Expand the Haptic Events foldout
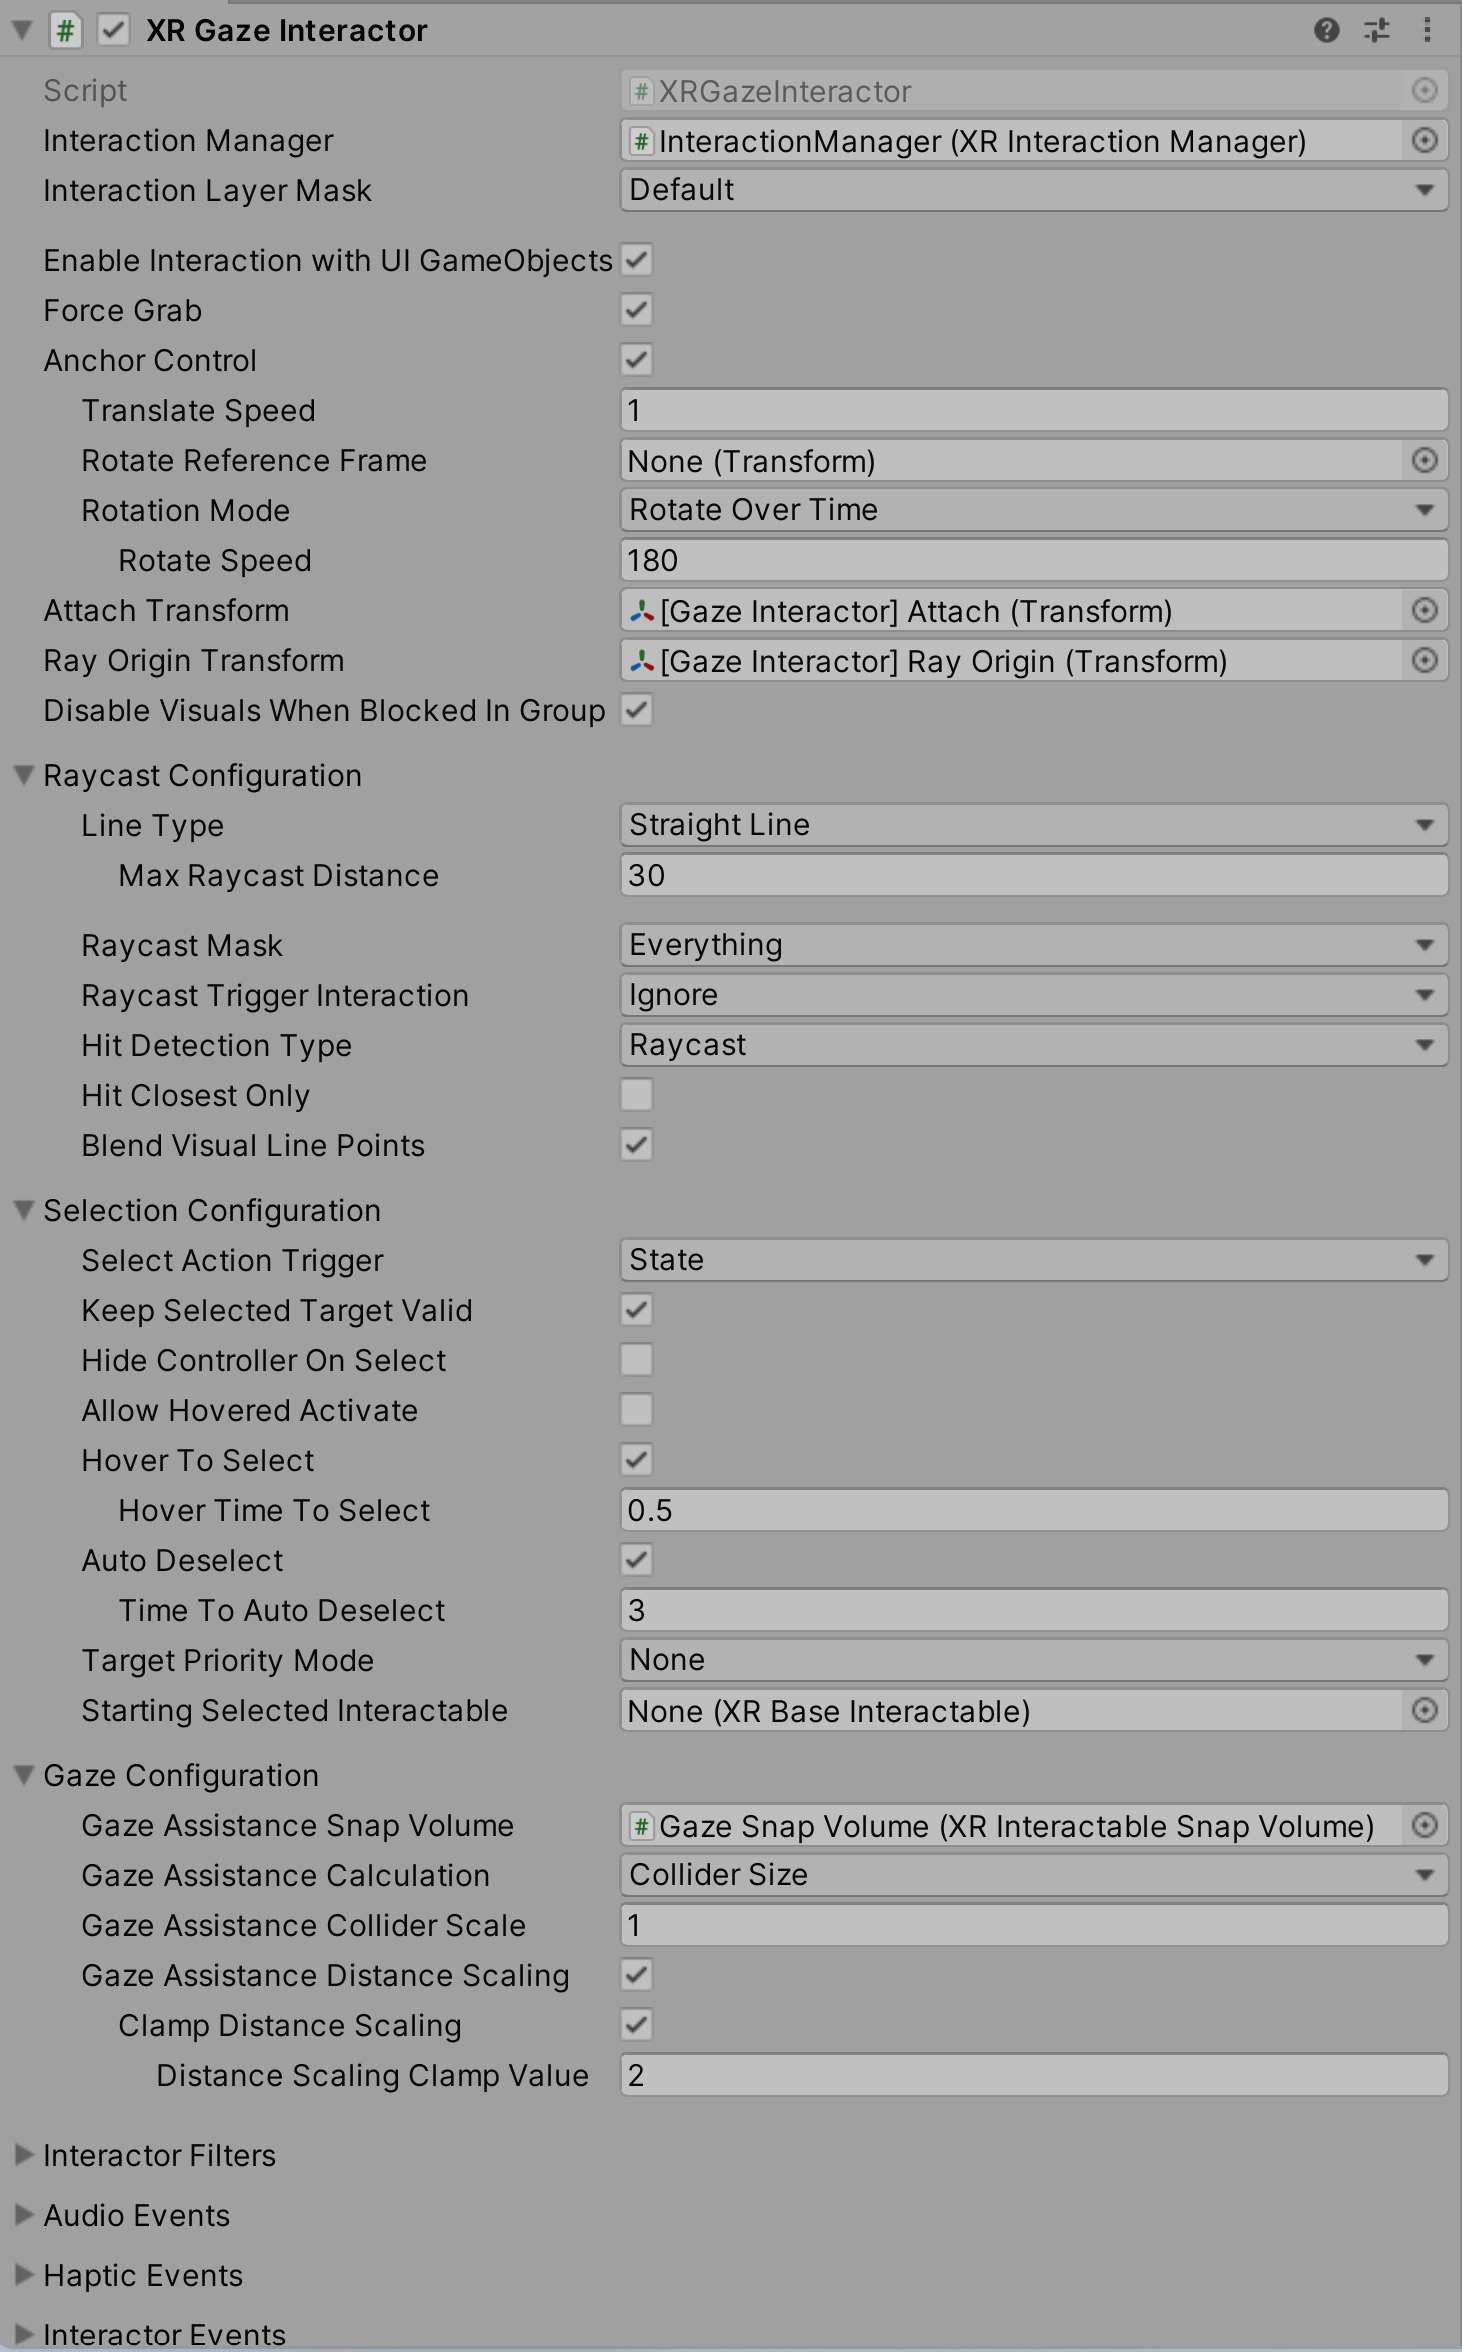 pyautogui.click(x=24, y=2275)
